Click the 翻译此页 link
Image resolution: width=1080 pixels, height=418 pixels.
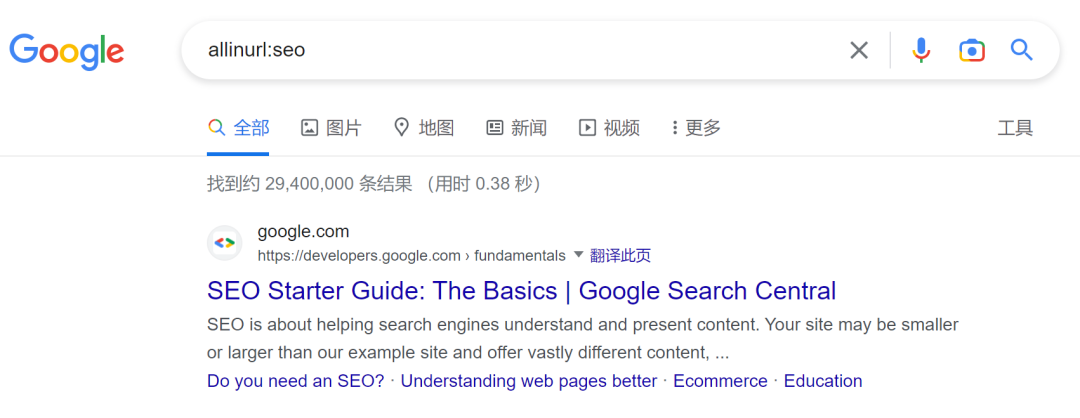click(x=621, y=256)
